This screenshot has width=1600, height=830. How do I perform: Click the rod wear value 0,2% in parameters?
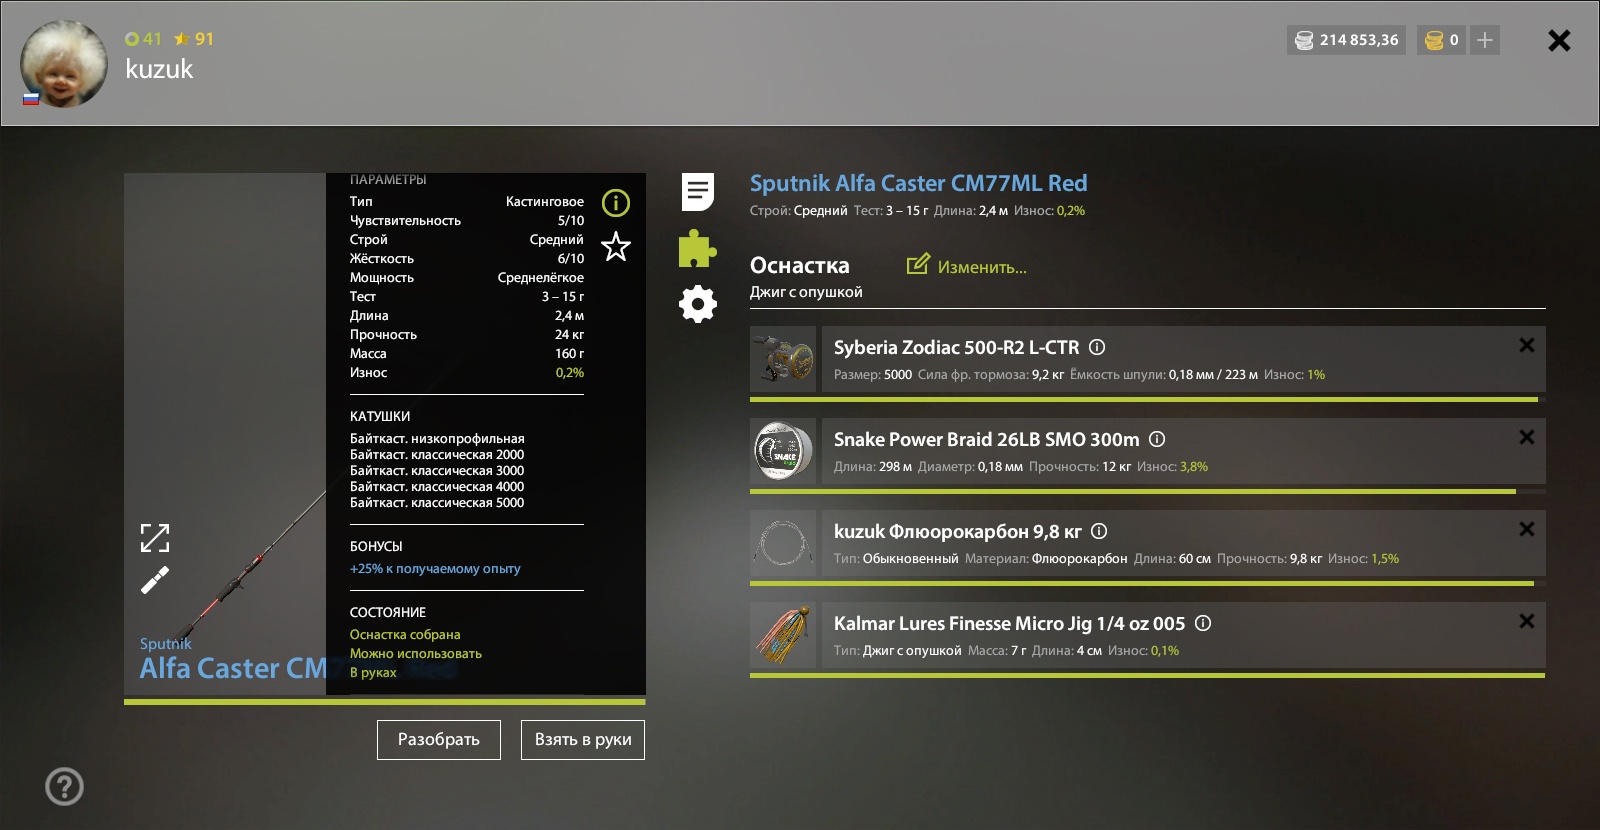(570, 372)
